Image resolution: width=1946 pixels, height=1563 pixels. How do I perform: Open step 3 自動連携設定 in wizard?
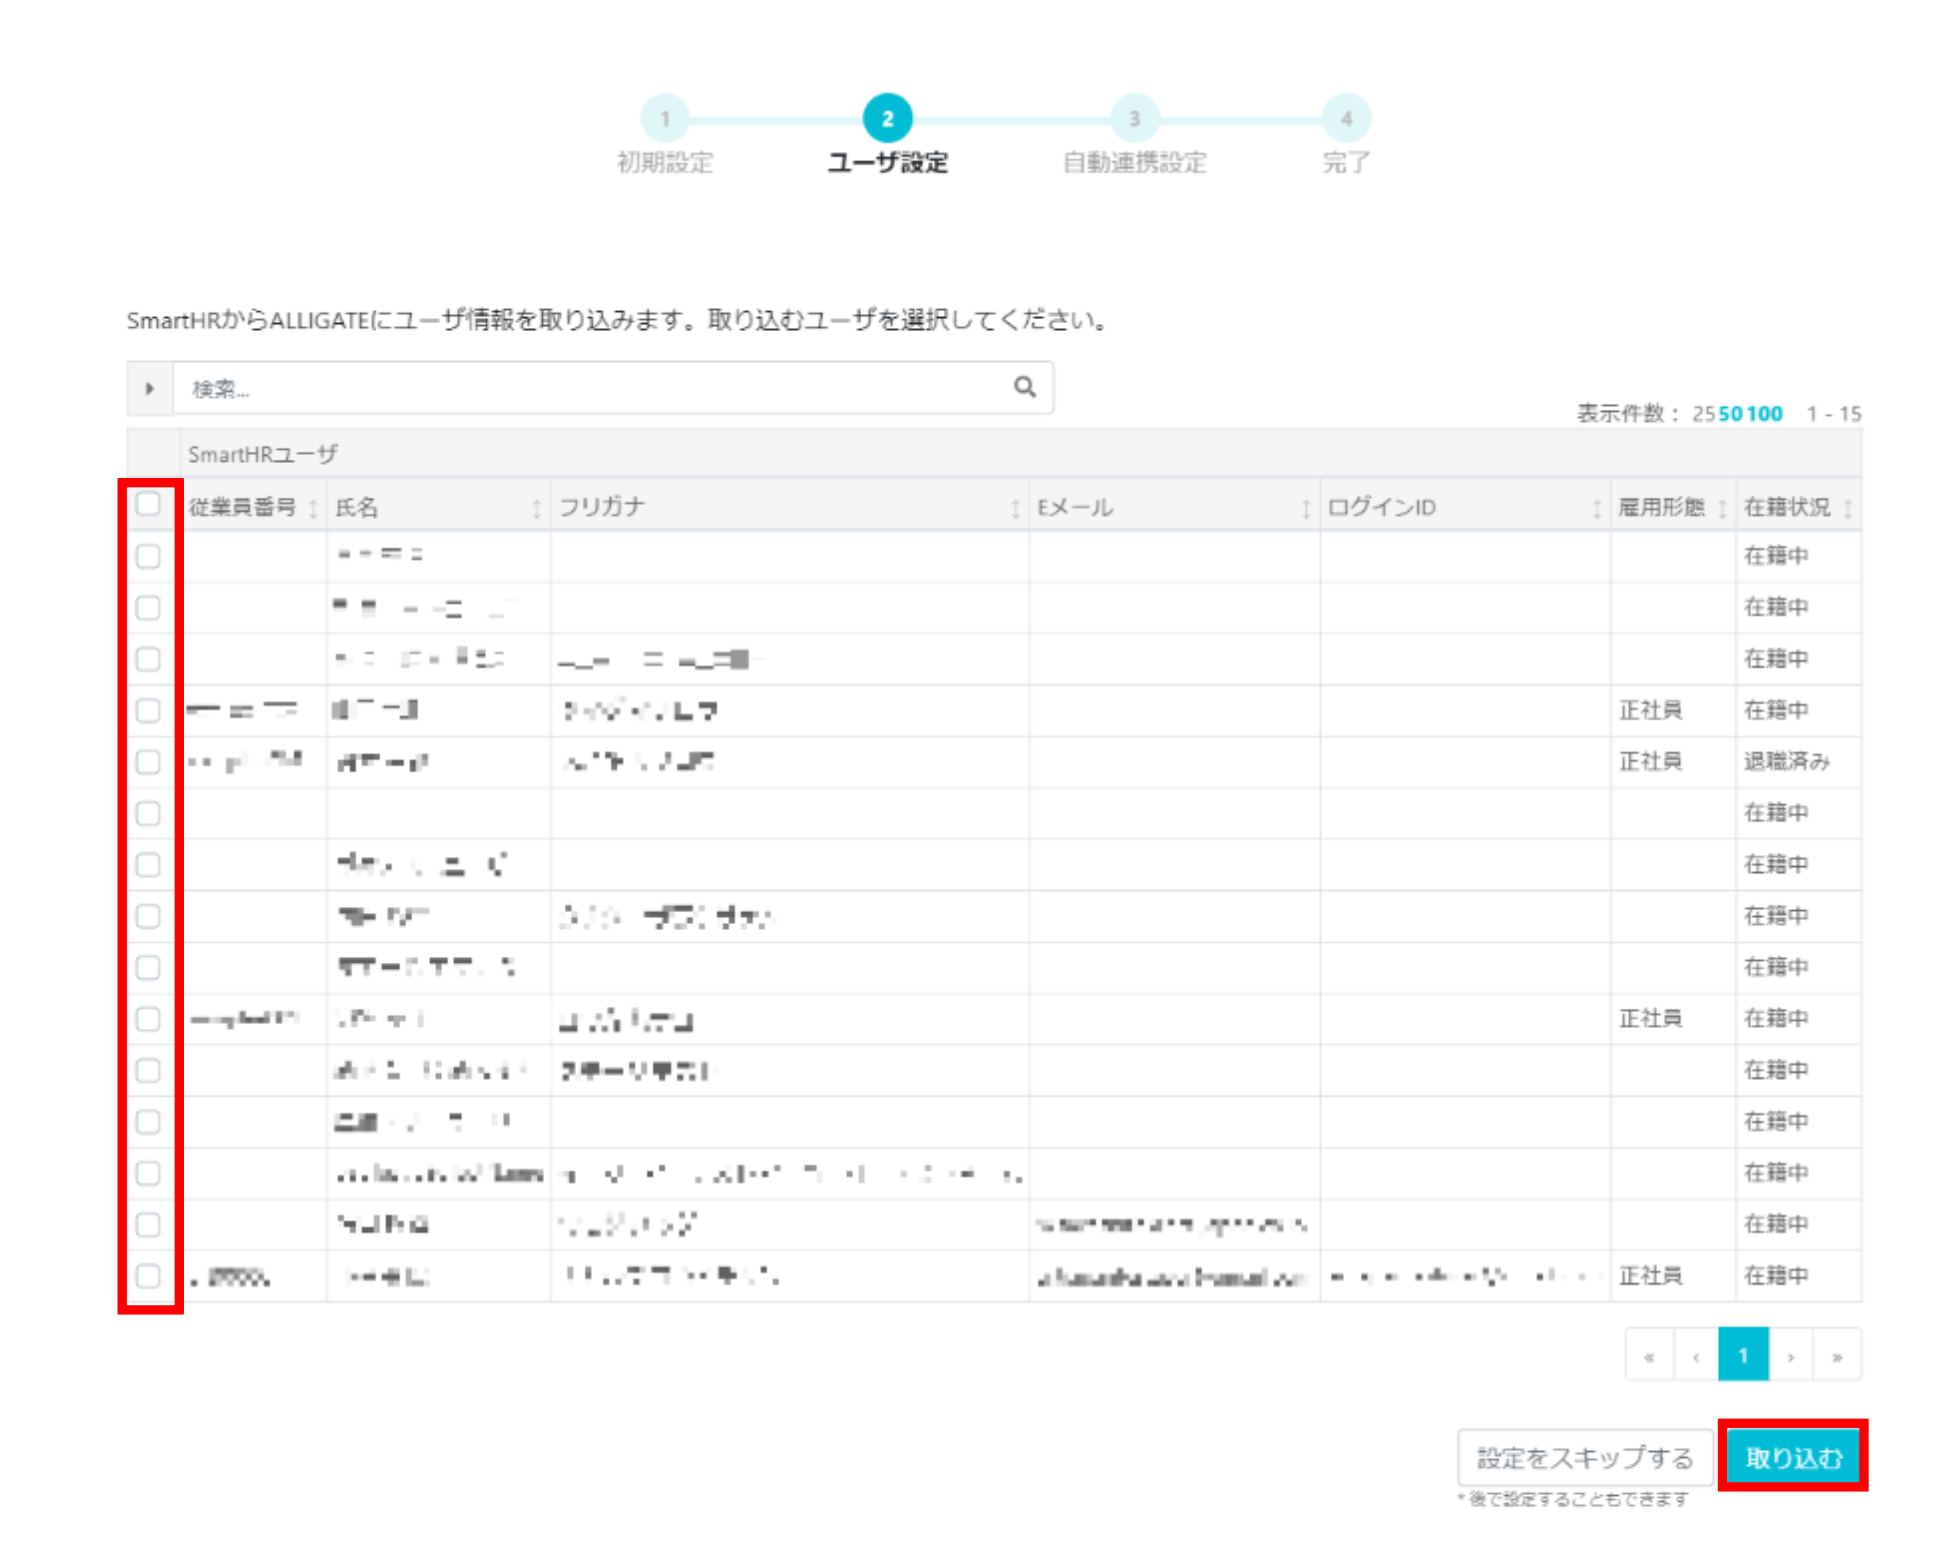pyautogui.click(x=1134, y=119)
